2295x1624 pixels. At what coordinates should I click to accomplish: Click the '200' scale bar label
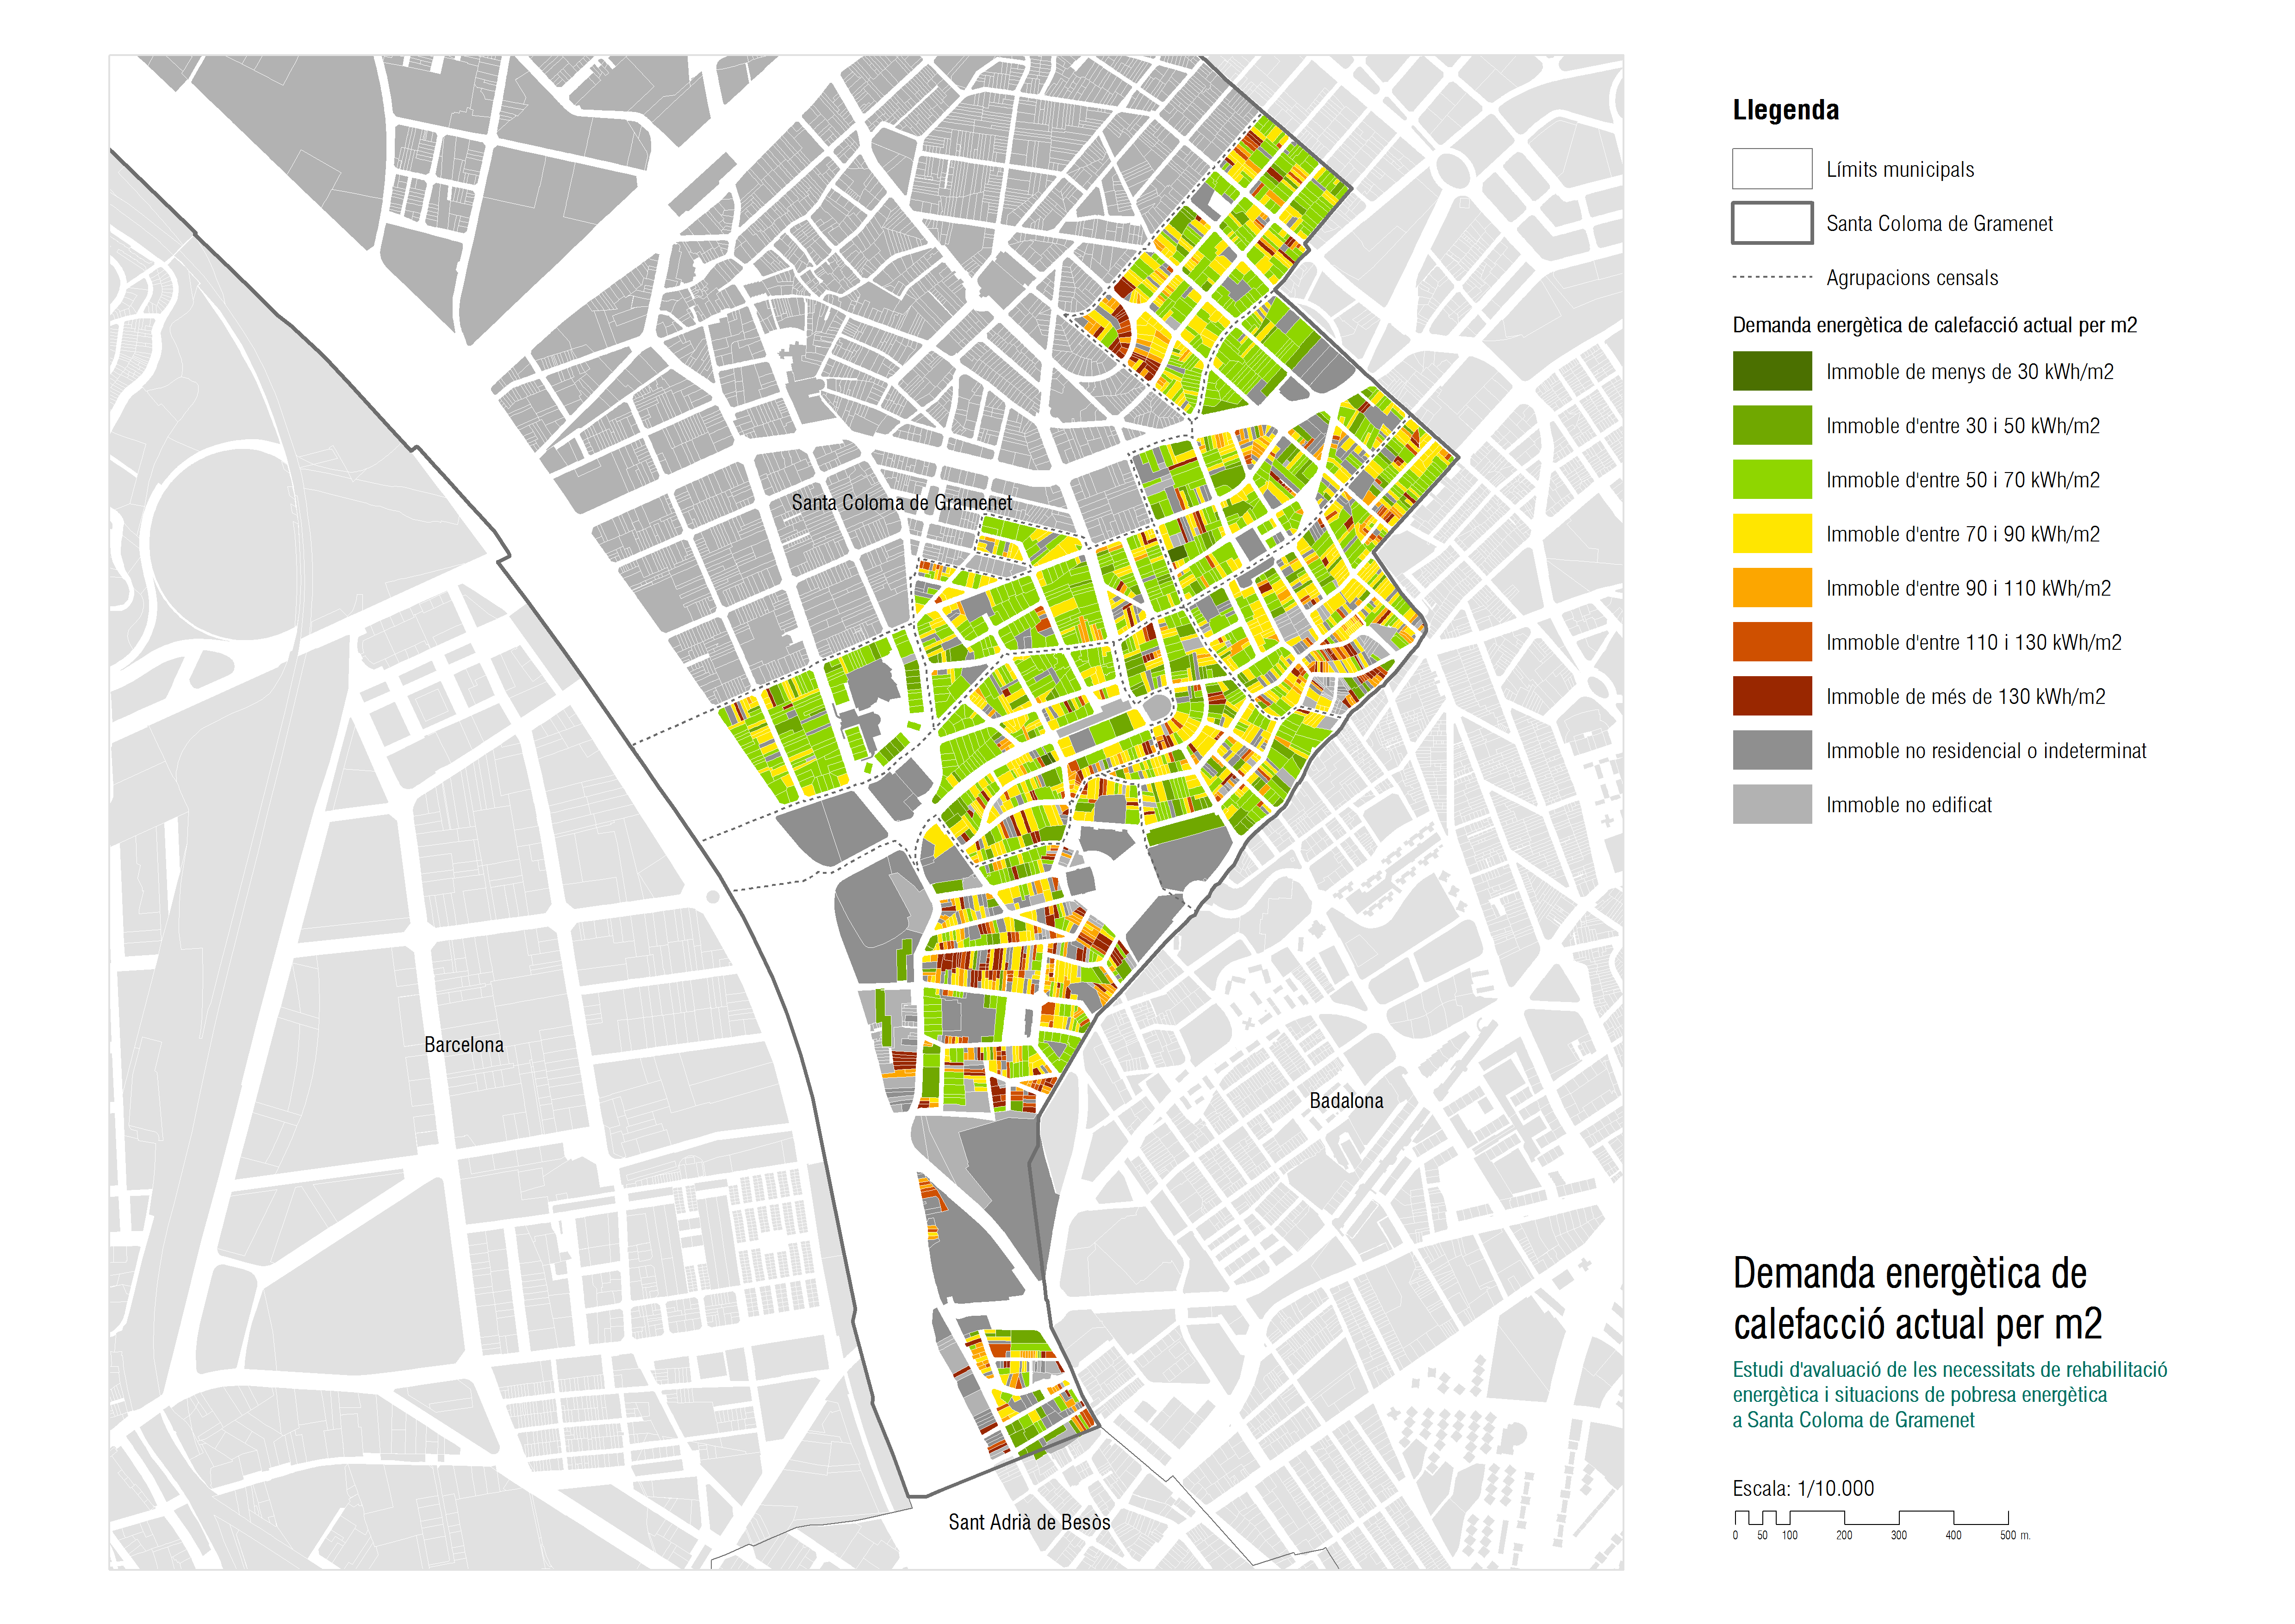point(1843,1535)
